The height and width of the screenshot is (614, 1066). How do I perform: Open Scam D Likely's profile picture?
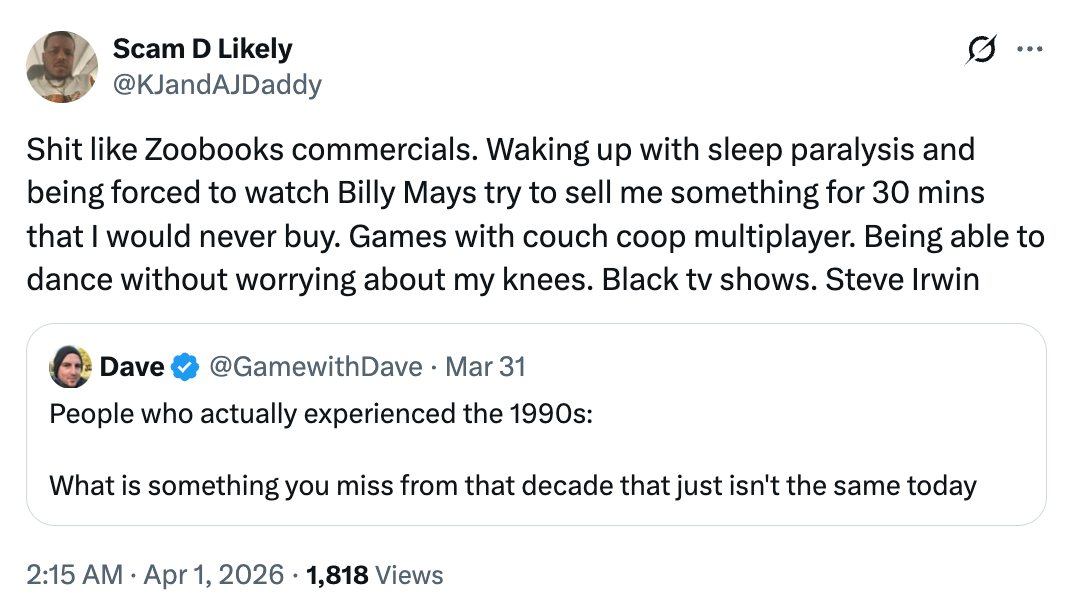point(61,66)
